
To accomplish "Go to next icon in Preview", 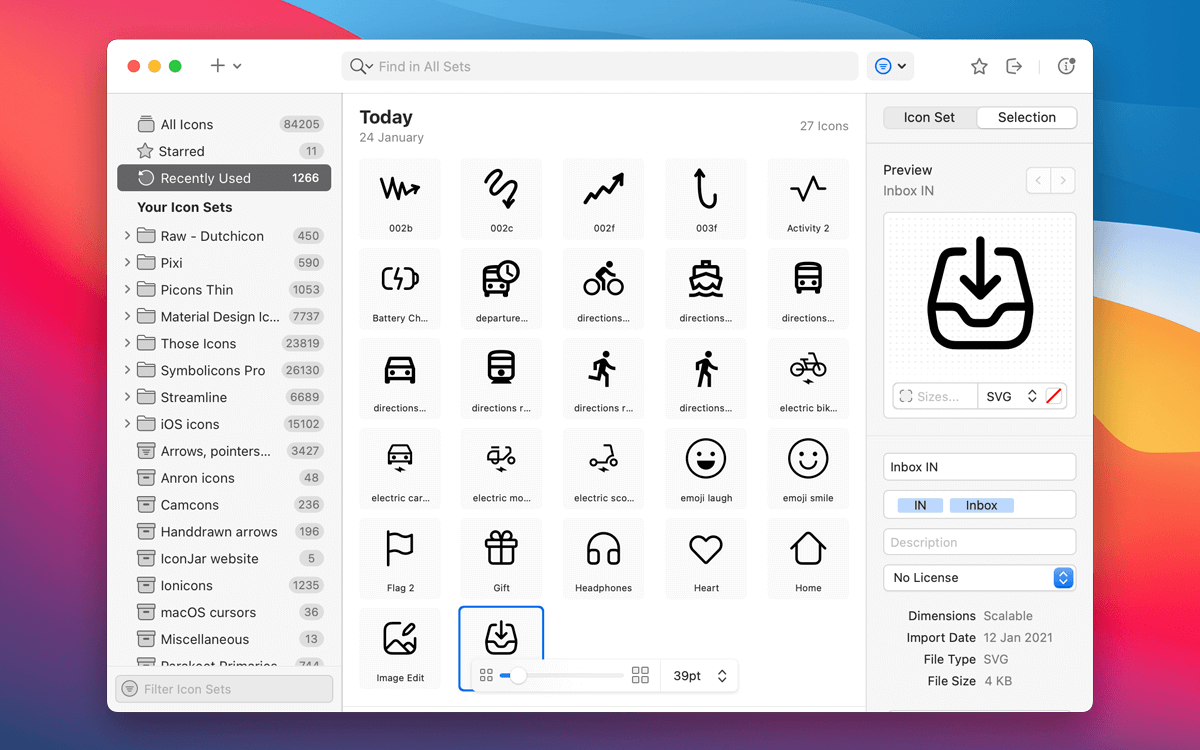I will coord(1063,181).
